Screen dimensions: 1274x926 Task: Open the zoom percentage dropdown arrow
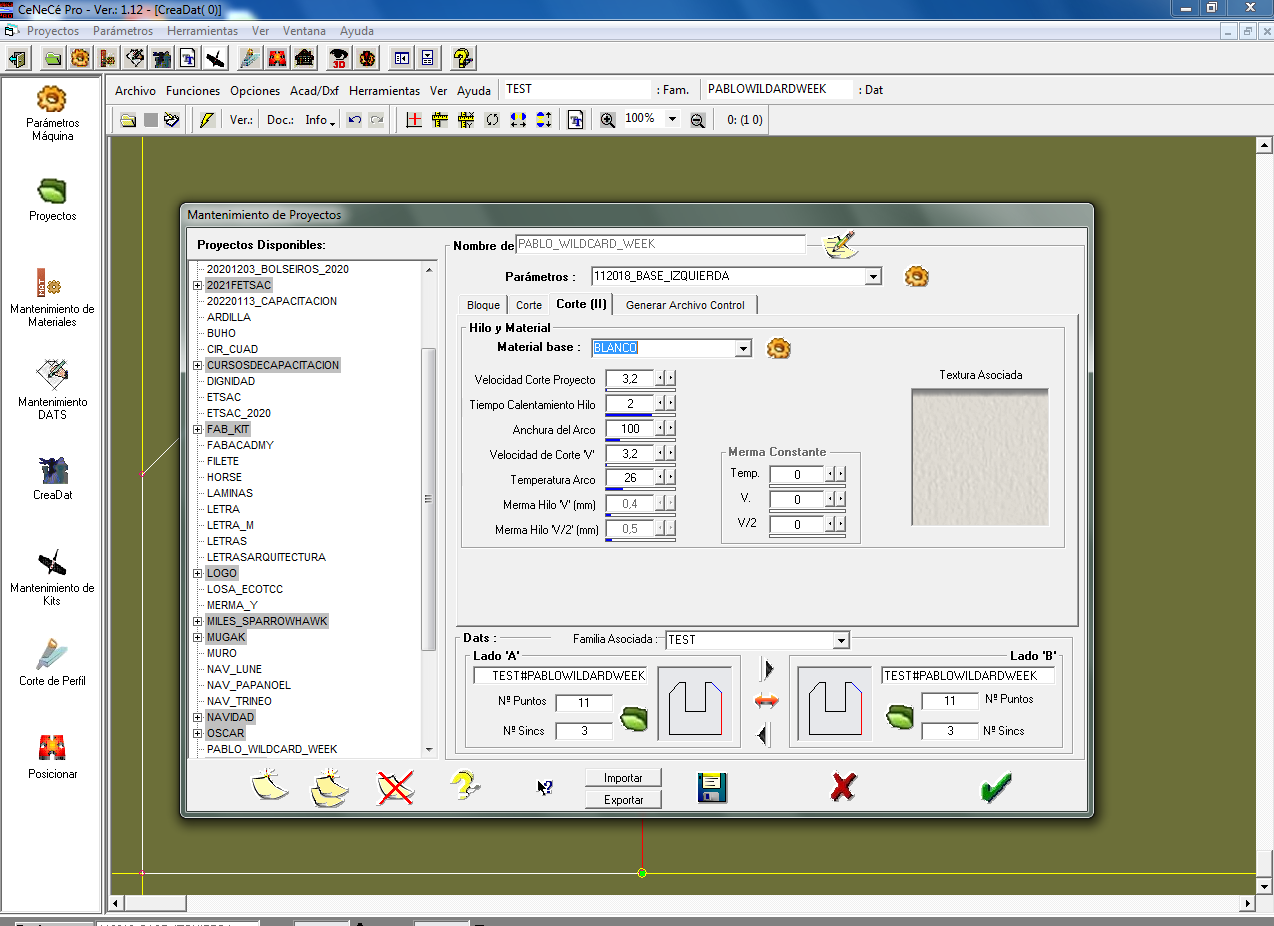672,119
